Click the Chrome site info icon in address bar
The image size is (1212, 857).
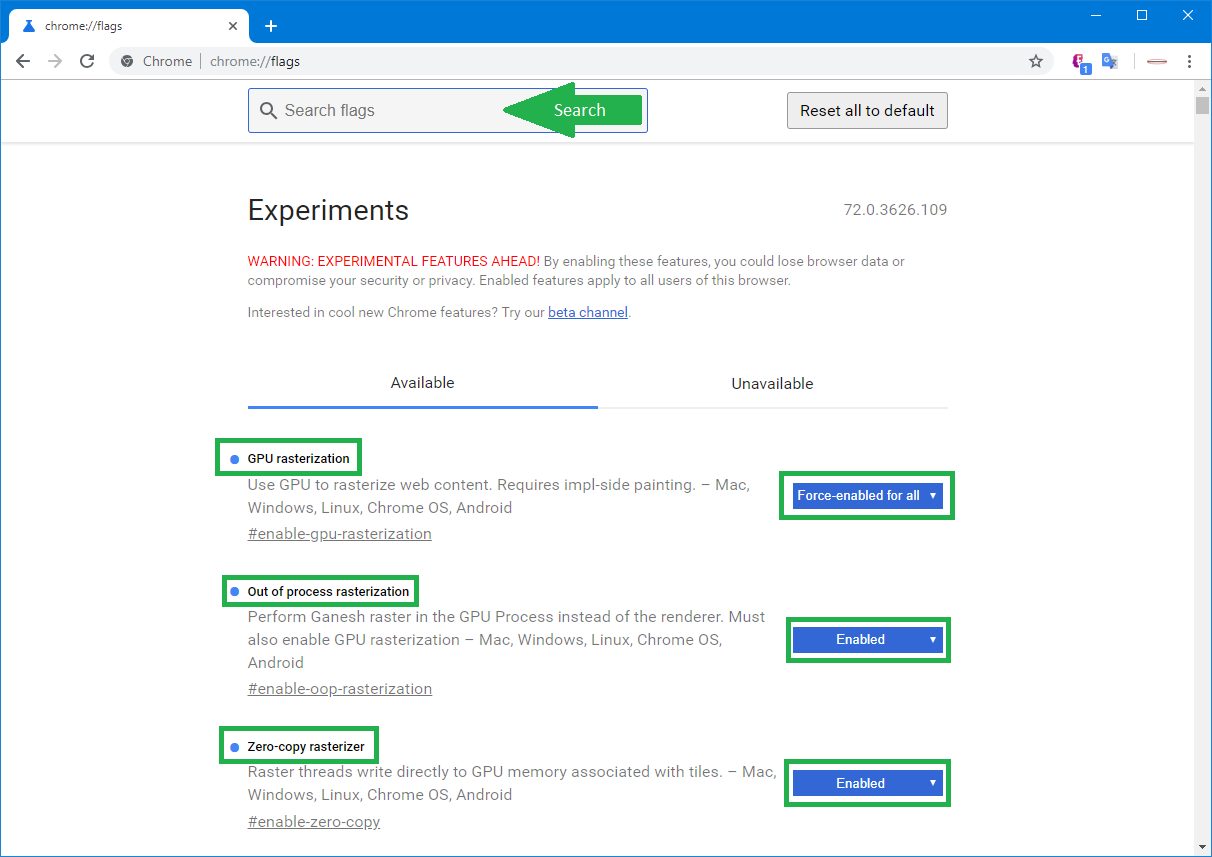coord(126,61)
